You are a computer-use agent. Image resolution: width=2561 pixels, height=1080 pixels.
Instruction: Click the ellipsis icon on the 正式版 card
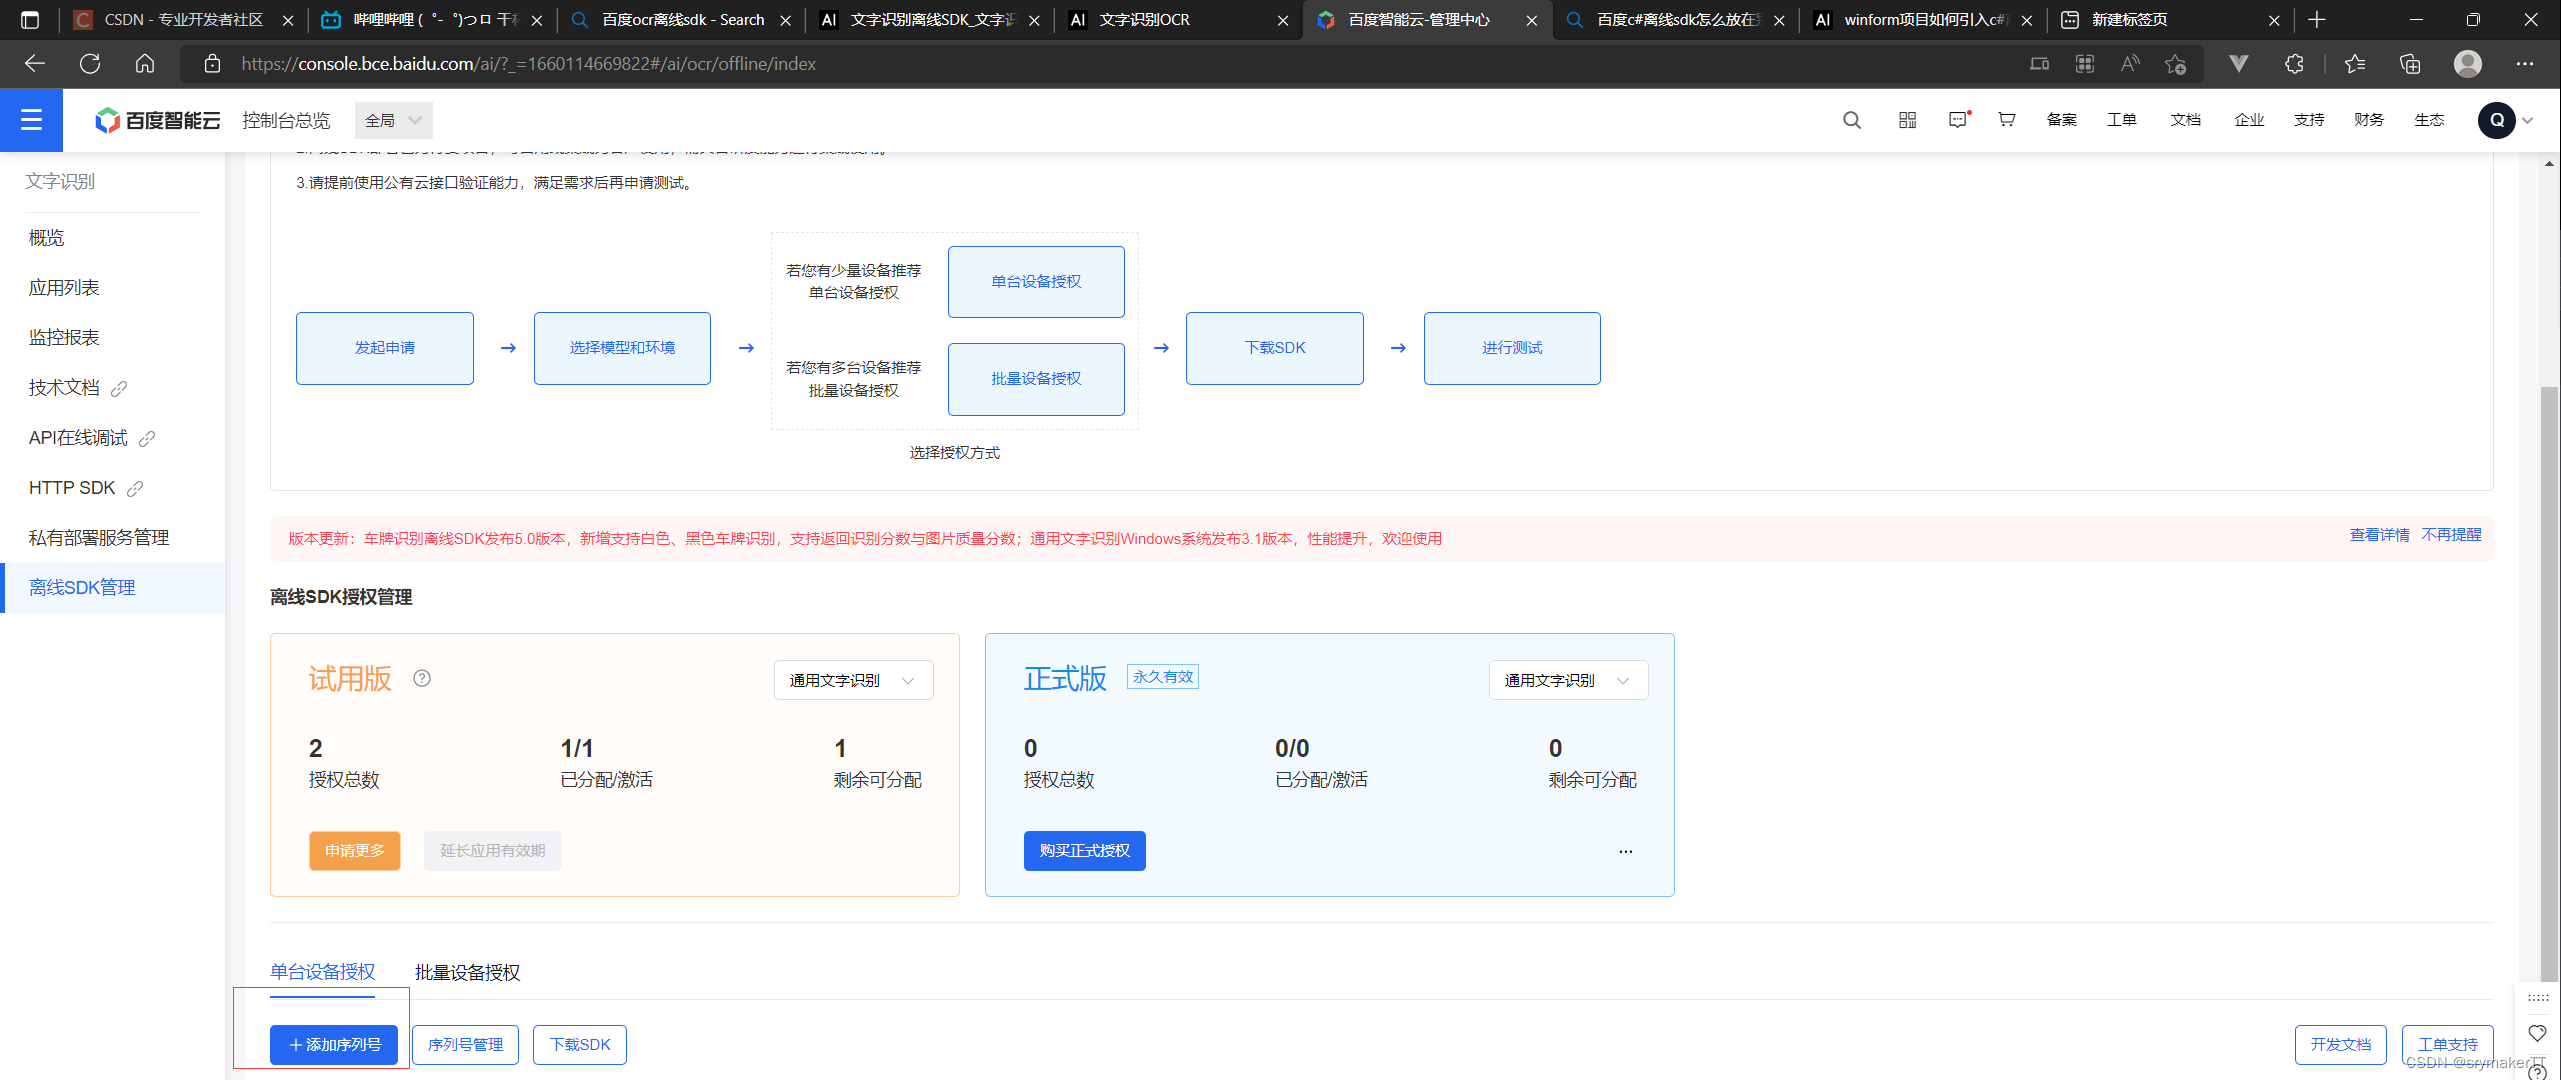(x=1625, y=851)
